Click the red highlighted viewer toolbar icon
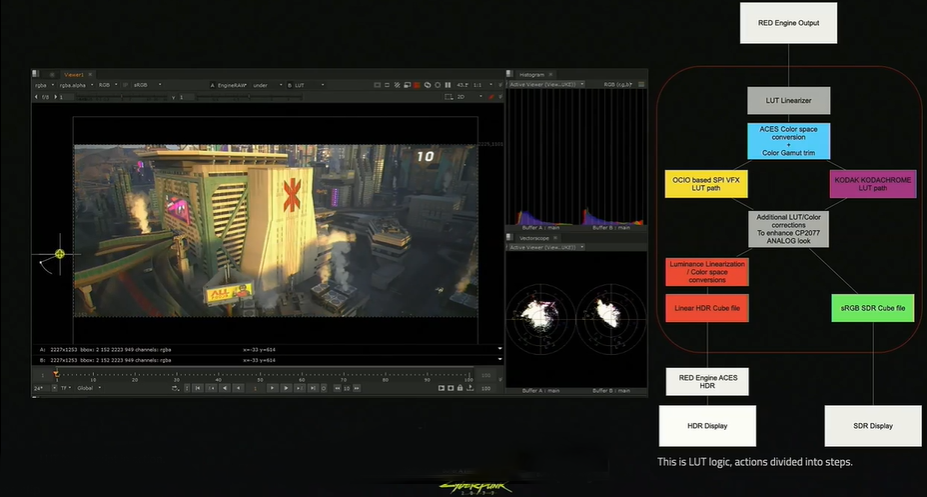 pos(416,85)
